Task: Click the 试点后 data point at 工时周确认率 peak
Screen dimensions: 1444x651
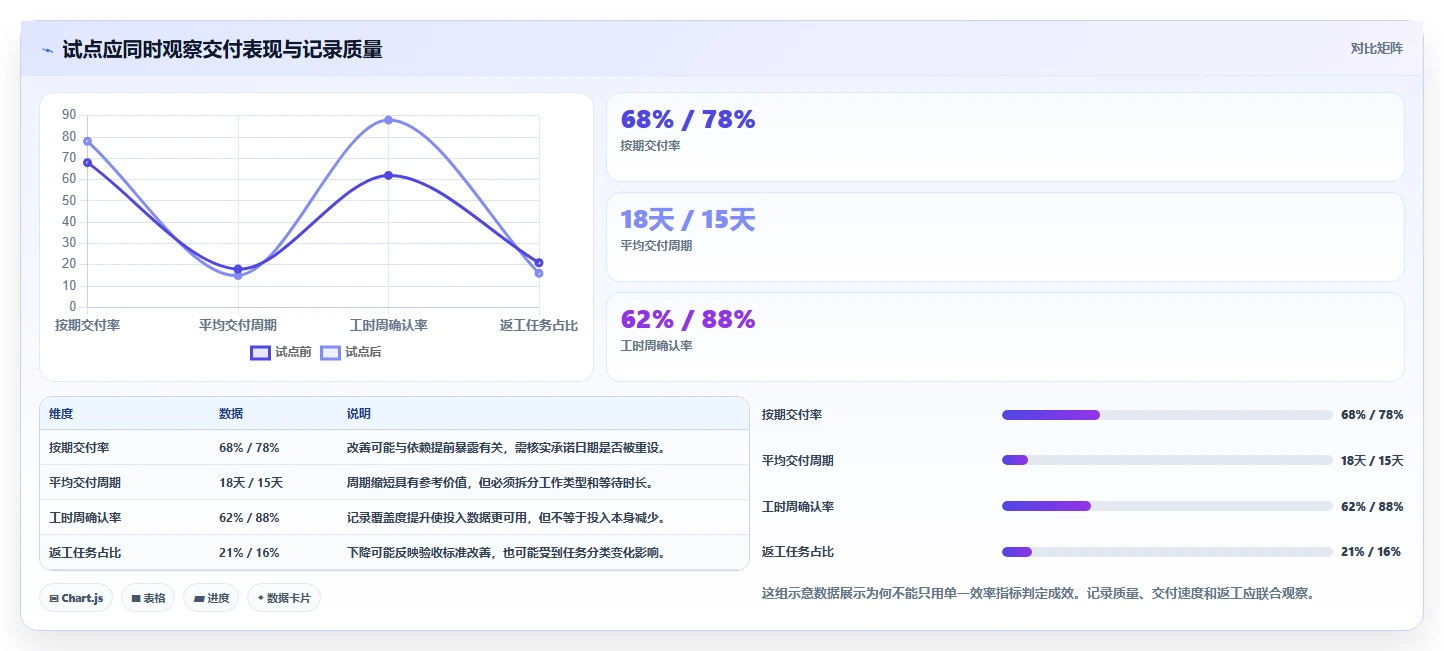Action: tap(388, 120)
